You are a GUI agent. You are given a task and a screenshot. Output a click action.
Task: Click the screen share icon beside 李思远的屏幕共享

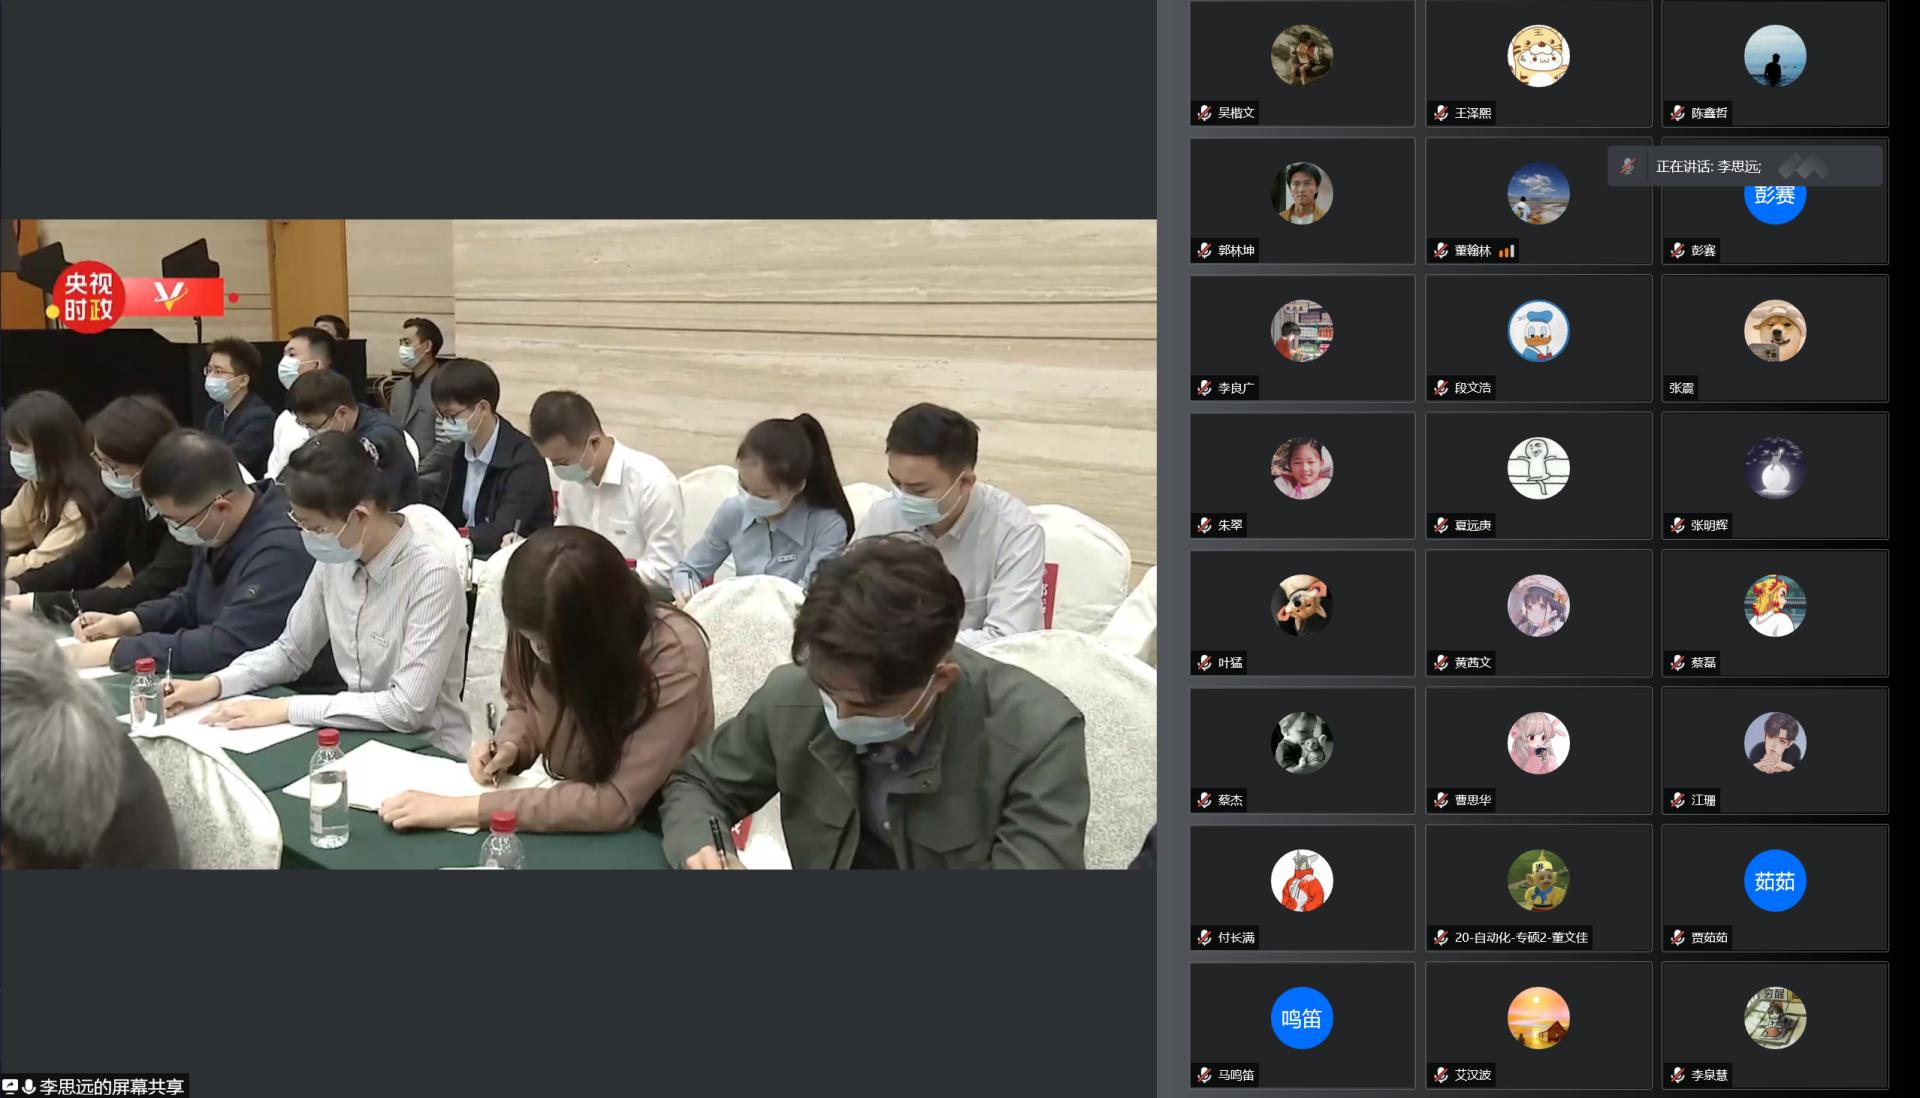coord(10,1086)
